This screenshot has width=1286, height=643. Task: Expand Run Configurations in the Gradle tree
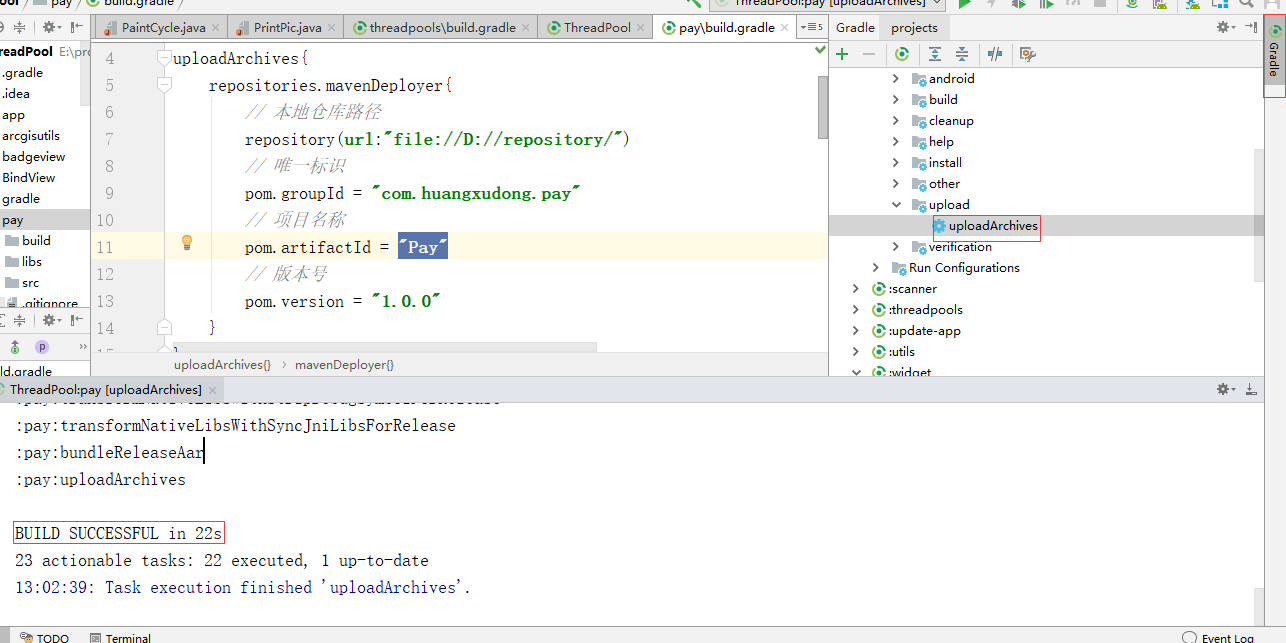pyautogui.click(x=876, y=267)
